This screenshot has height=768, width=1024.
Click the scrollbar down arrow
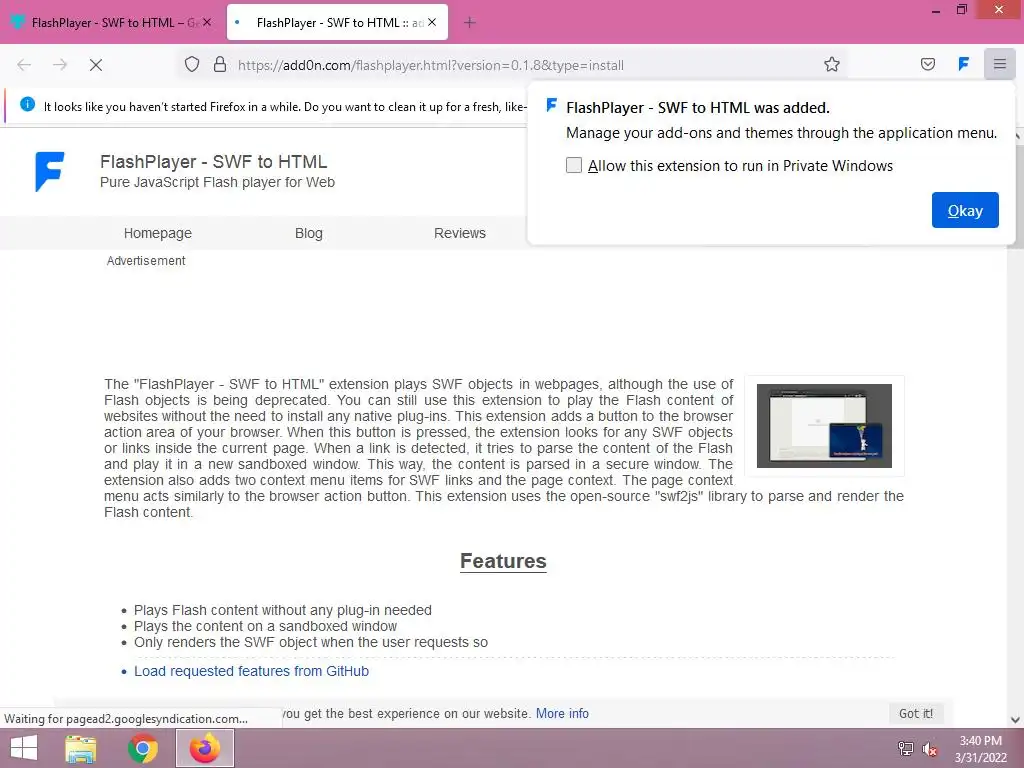[x=1015, y=720]
